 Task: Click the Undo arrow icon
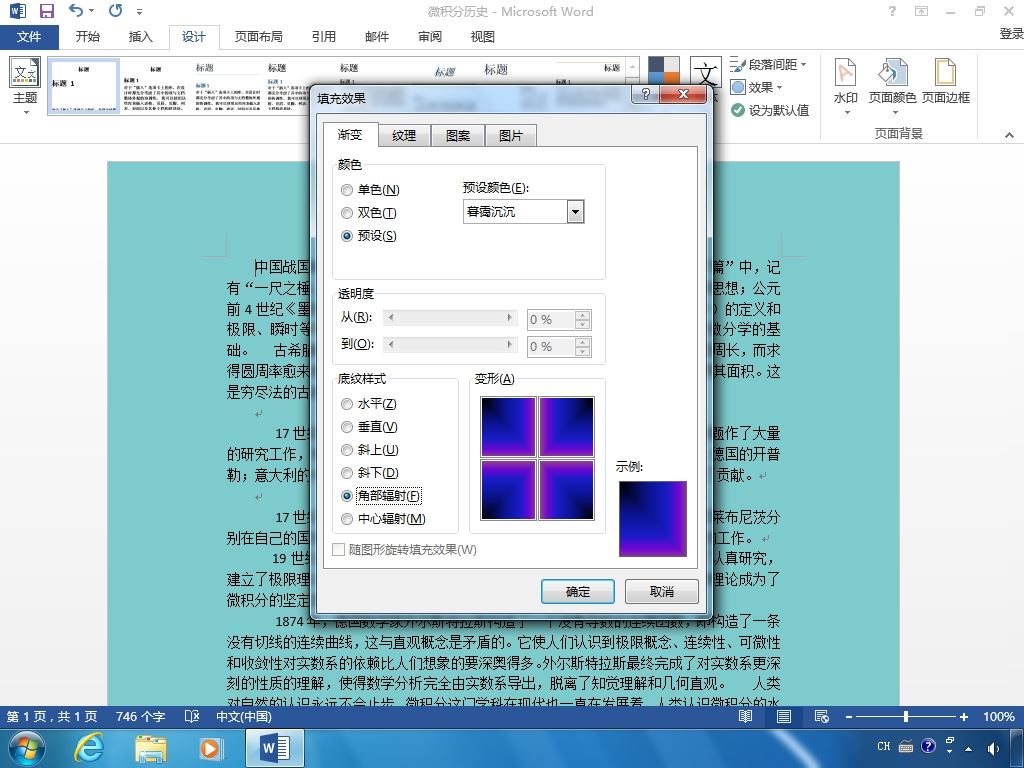(x=76, y=10)
